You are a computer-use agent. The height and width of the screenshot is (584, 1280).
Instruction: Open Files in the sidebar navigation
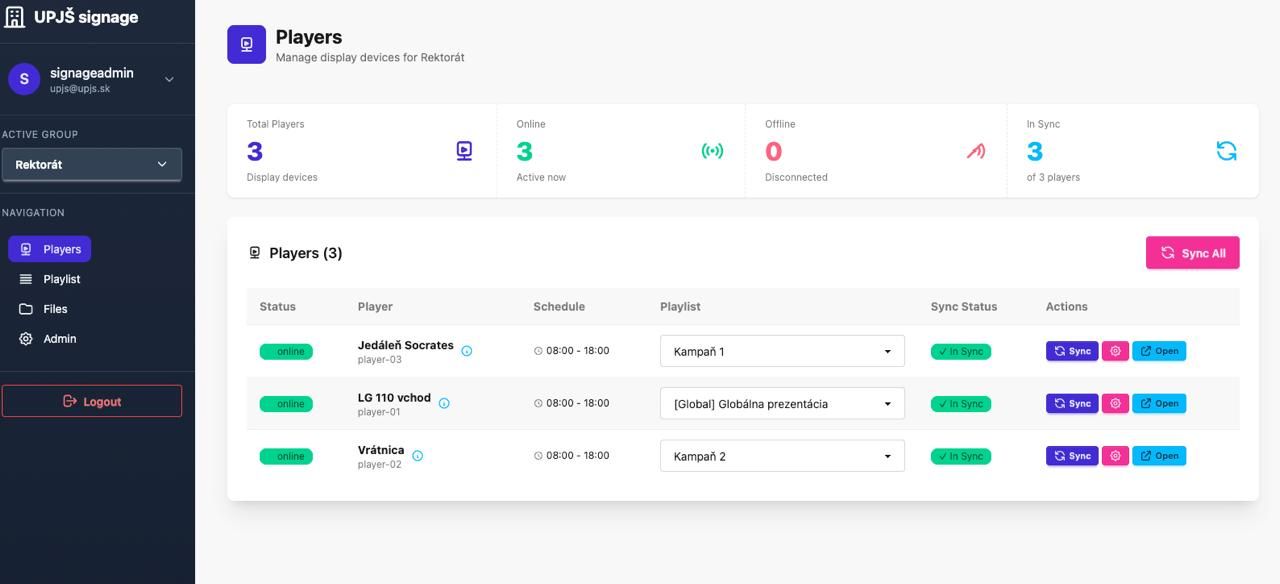pos(55,309)
